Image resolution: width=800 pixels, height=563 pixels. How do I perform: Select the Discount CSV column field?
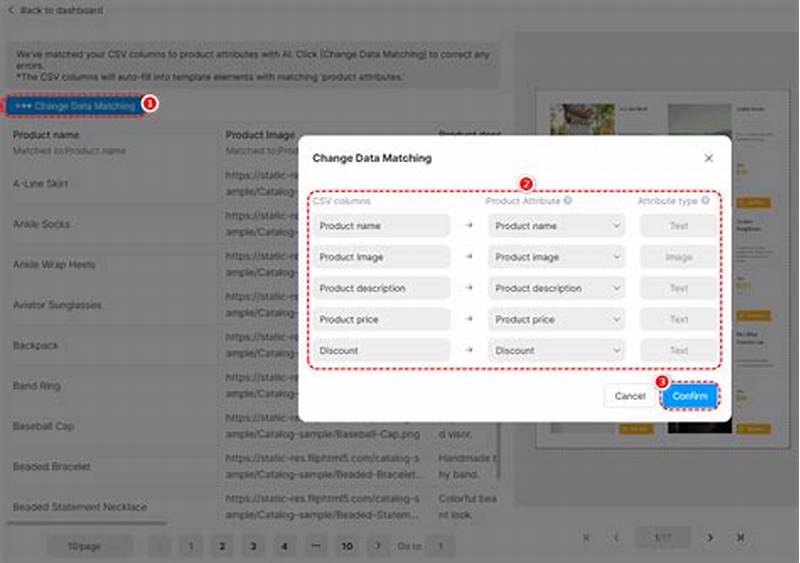(382, 351)
